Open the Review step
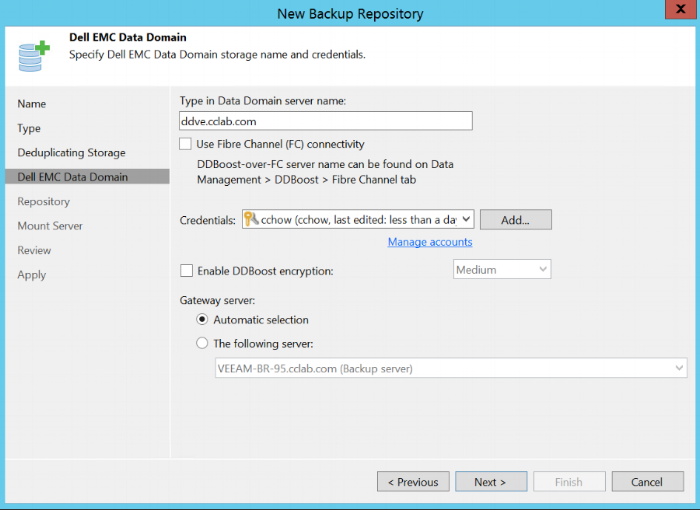 tap(34, 250)
